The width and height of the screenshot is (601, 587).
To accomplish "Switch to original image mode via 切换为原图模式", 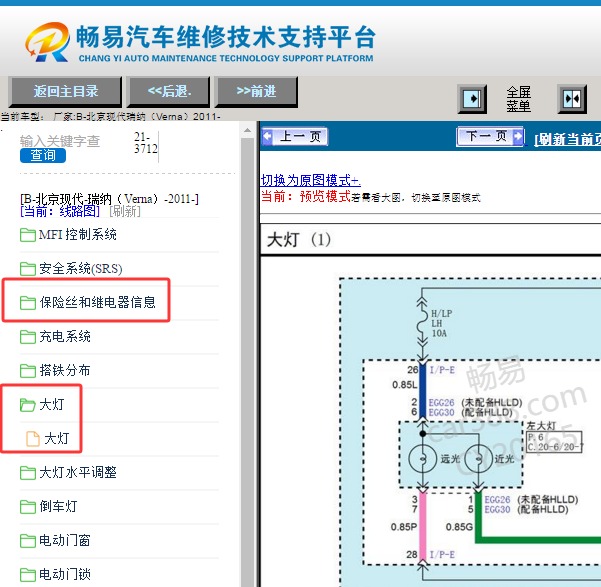I will (310, 180).
